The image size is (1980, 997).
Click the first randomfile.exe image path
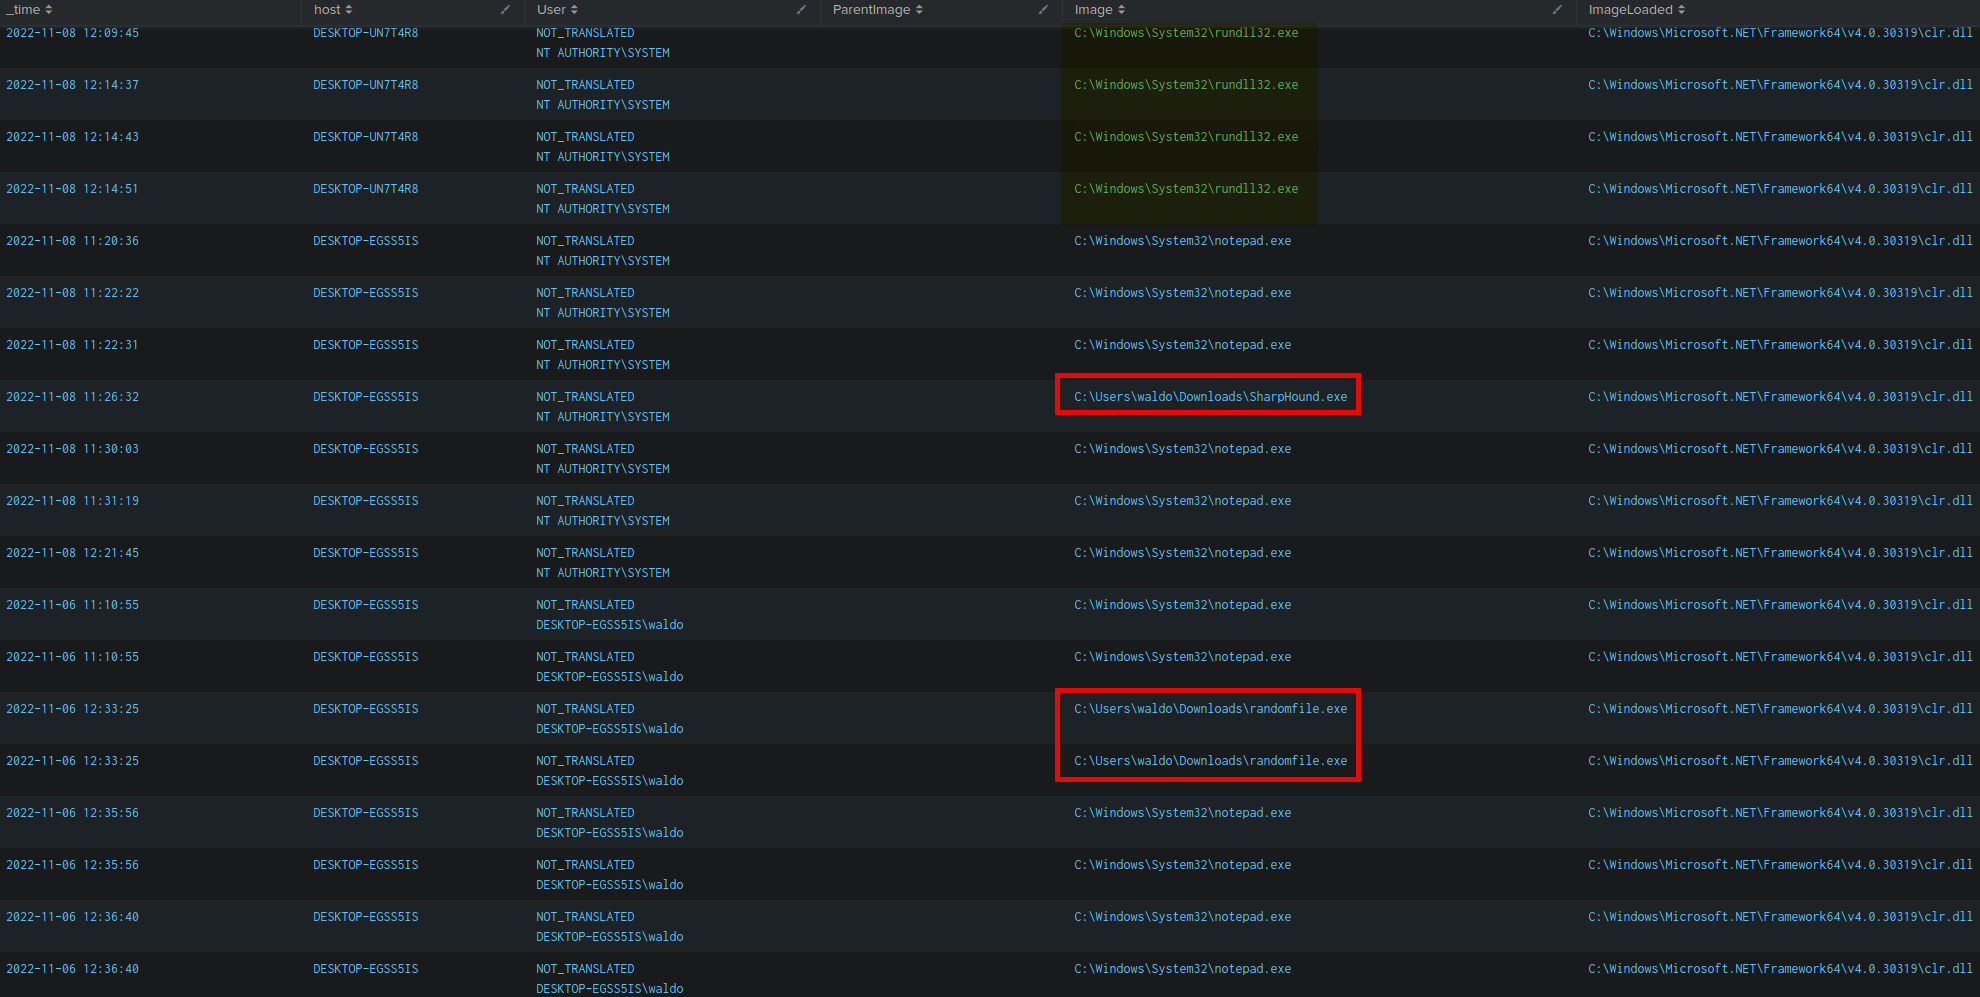(1210, 709)
